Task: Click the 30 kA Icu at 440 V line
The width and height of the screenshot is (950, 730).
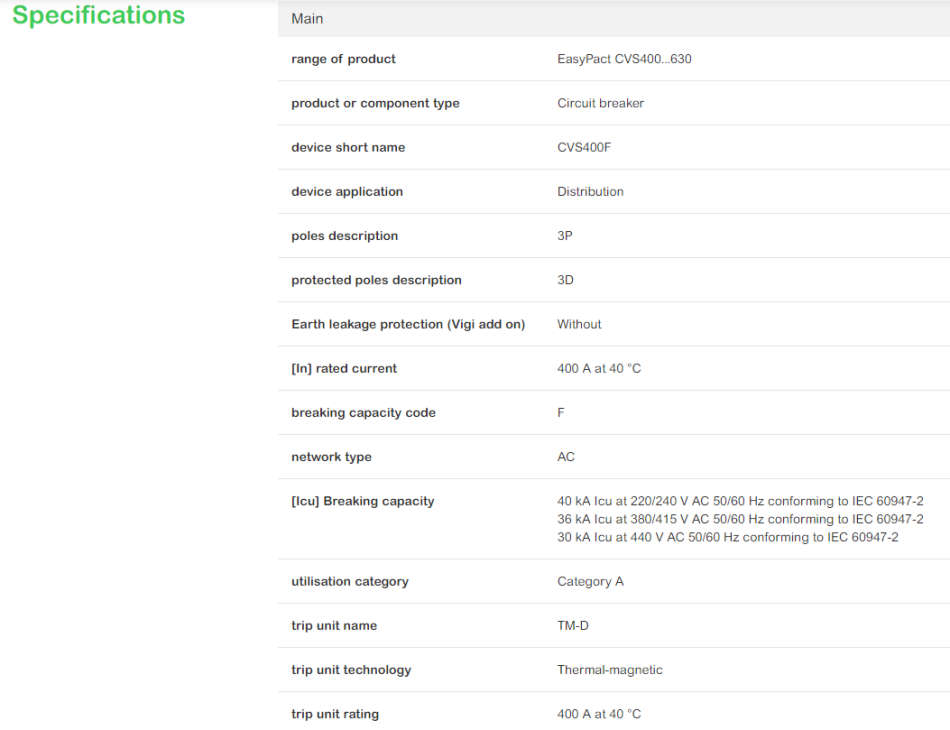Action: click(x=727, y=537)
